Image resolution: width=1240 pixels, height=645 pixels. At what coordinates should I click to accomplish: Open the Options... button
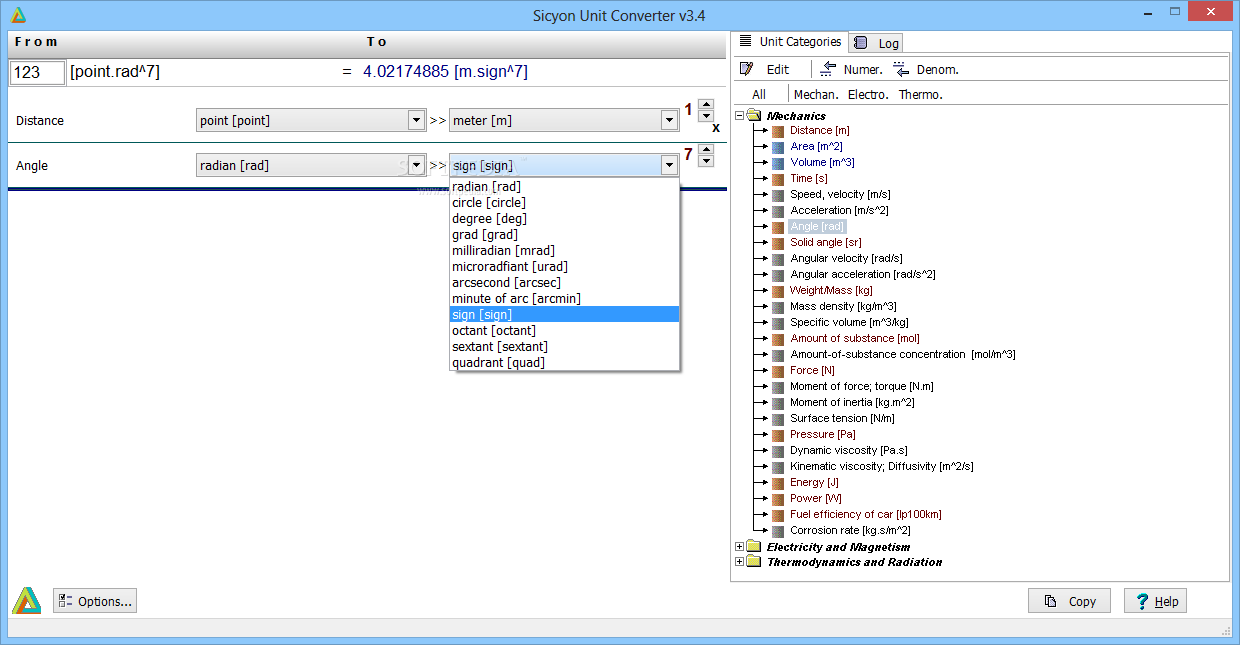tap(95, 601)
